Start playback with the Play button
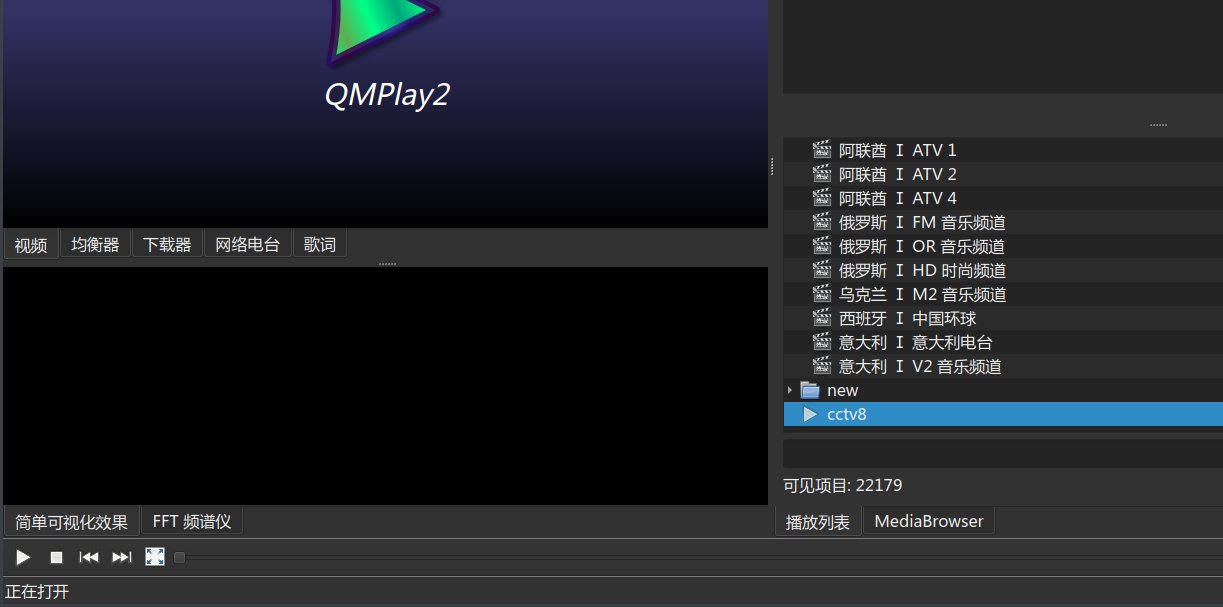 23,557
